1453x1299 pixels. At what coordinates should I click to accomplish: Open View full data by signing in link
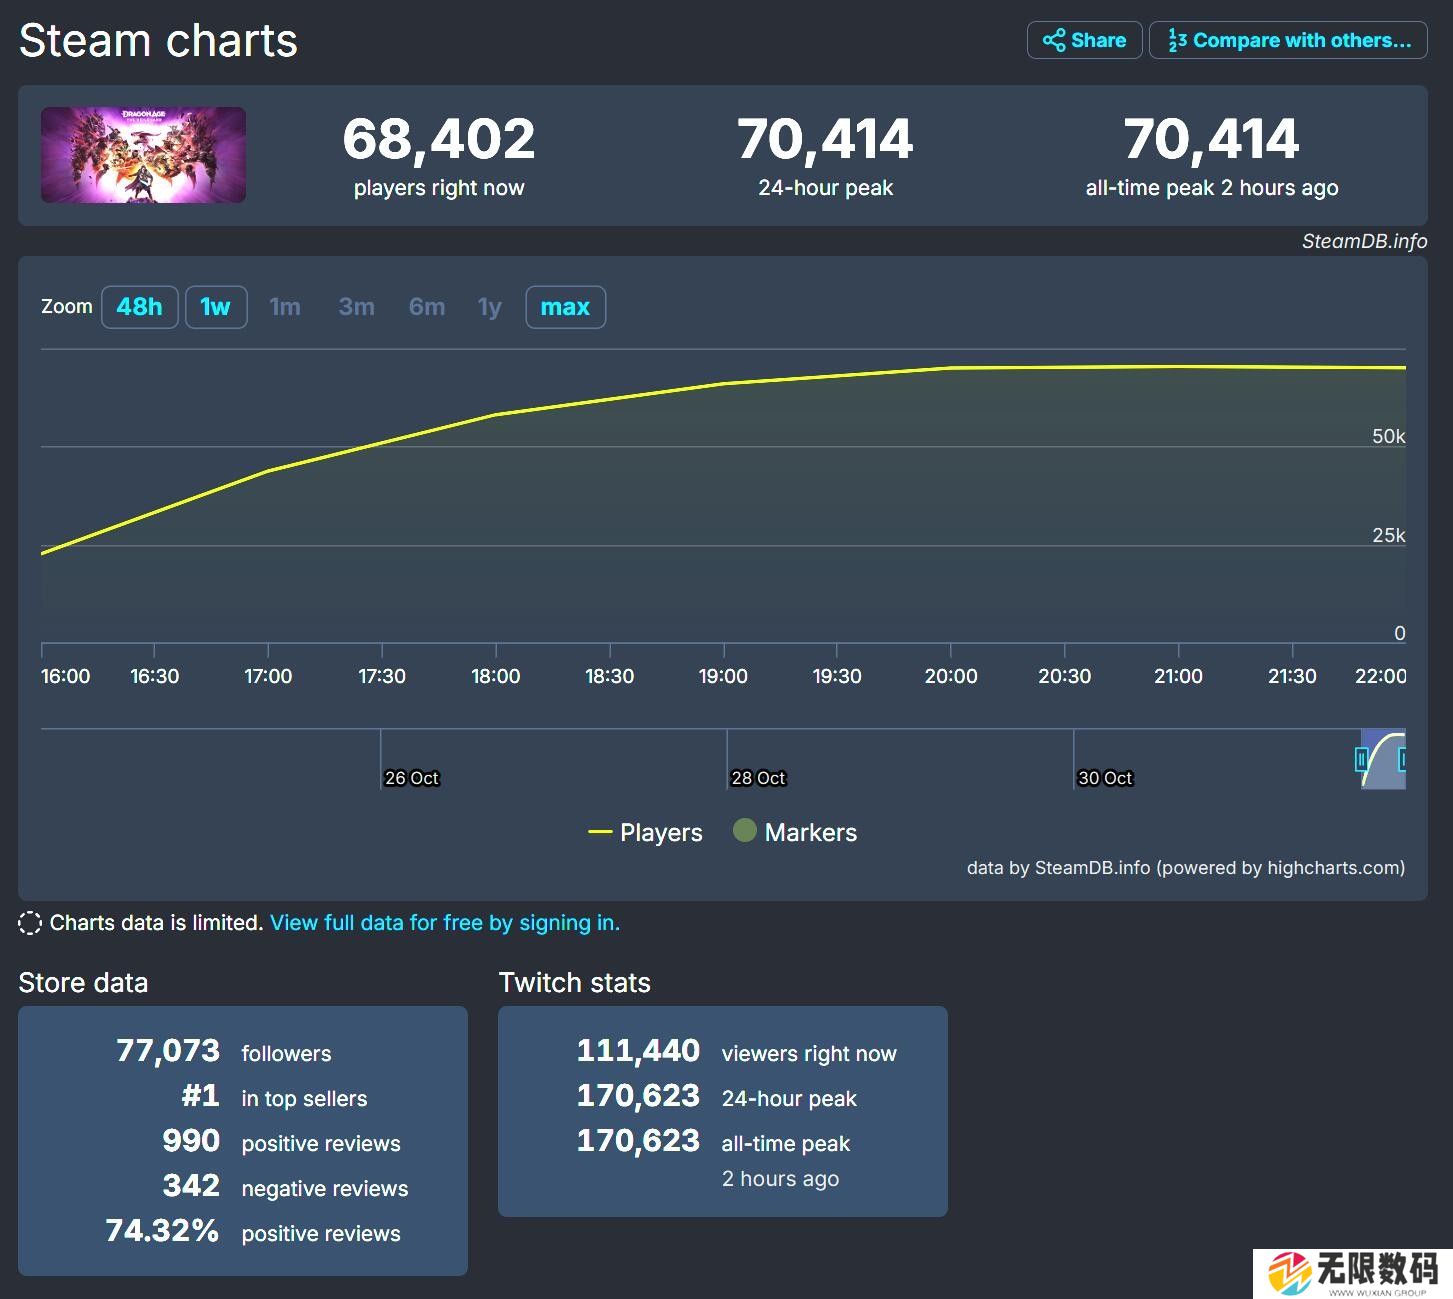pyautogui.click(x=445, y=923)
